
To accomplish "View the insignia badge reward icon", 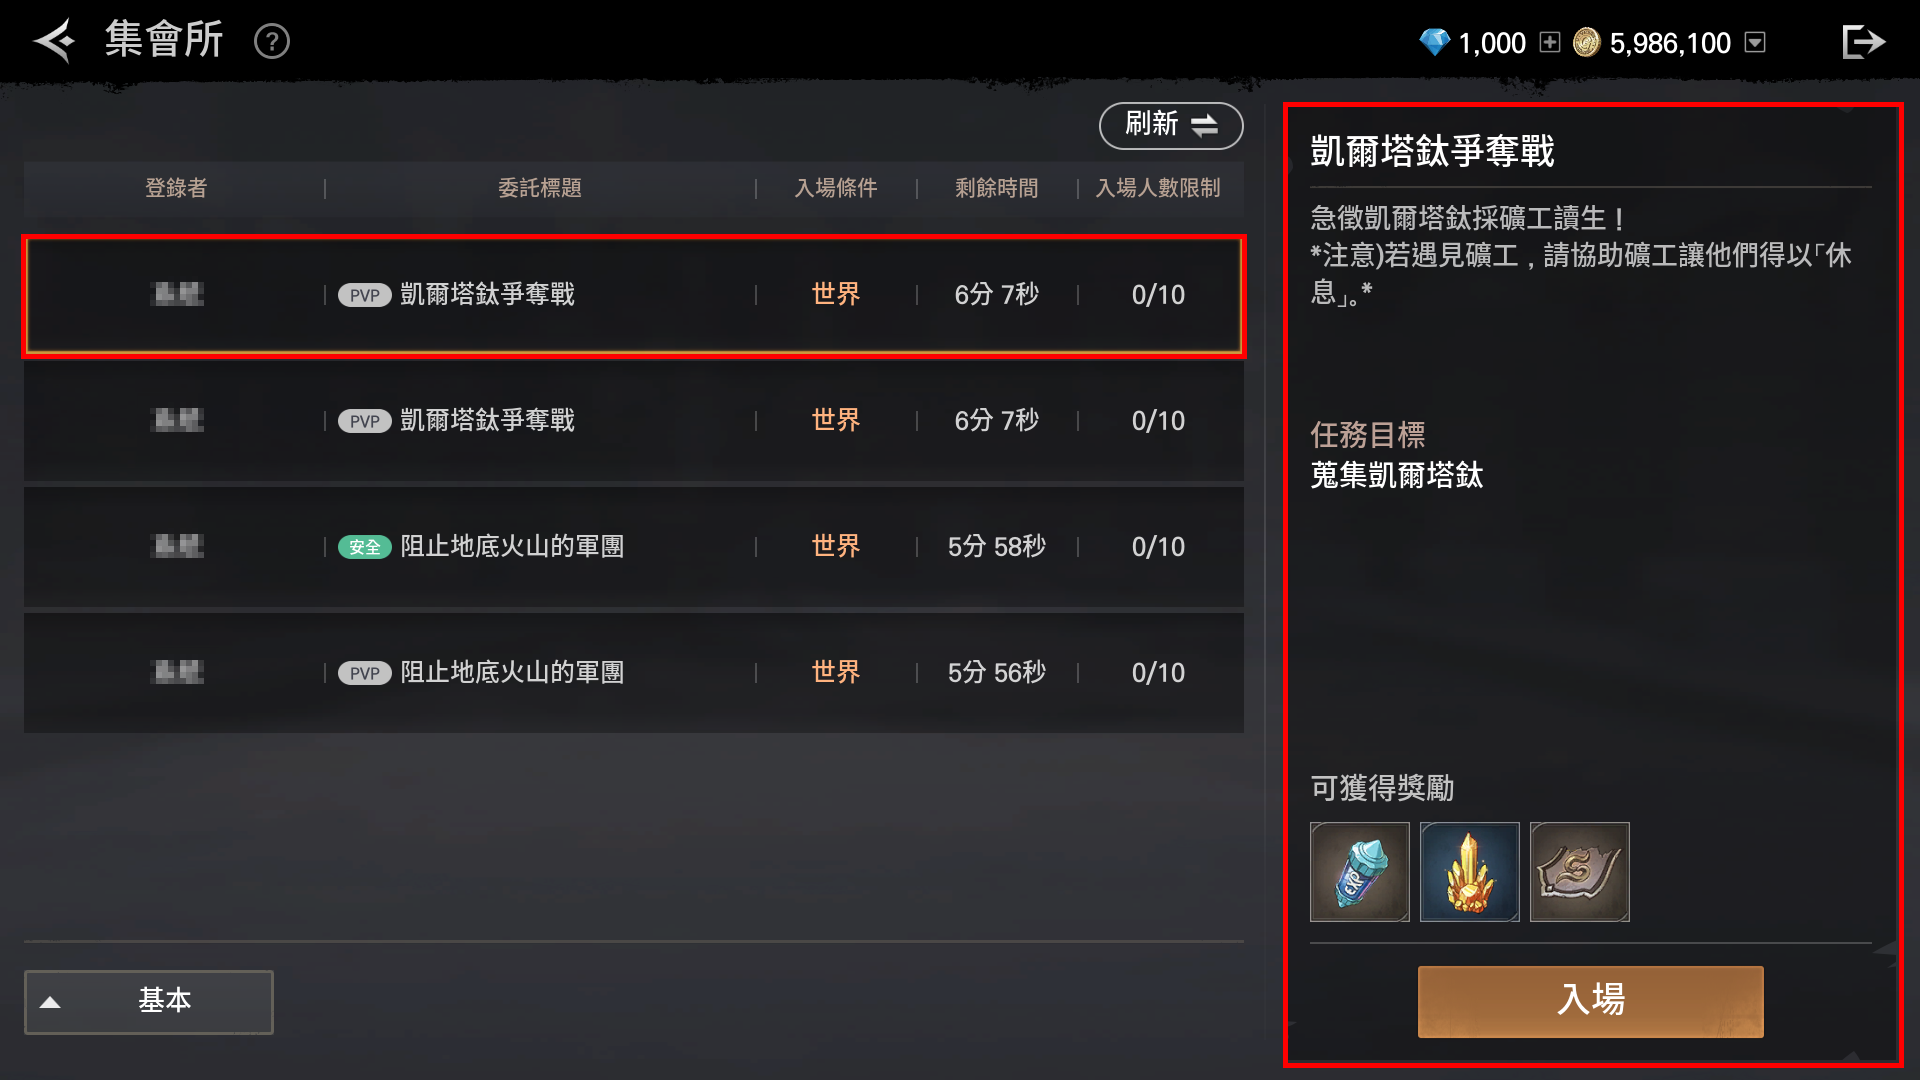I will 1580,872.
